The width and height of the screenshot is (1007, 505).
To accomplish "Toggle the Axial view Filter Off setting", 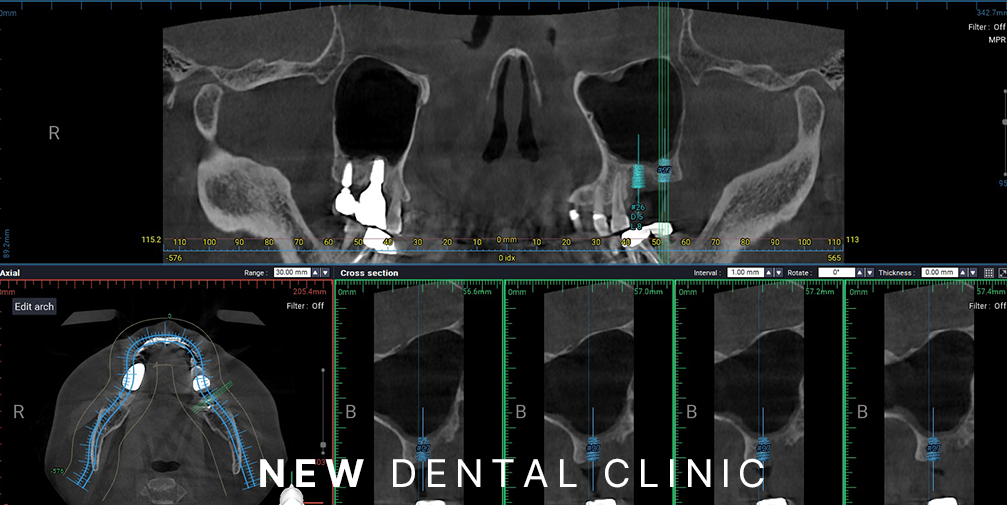I will 305,306.
